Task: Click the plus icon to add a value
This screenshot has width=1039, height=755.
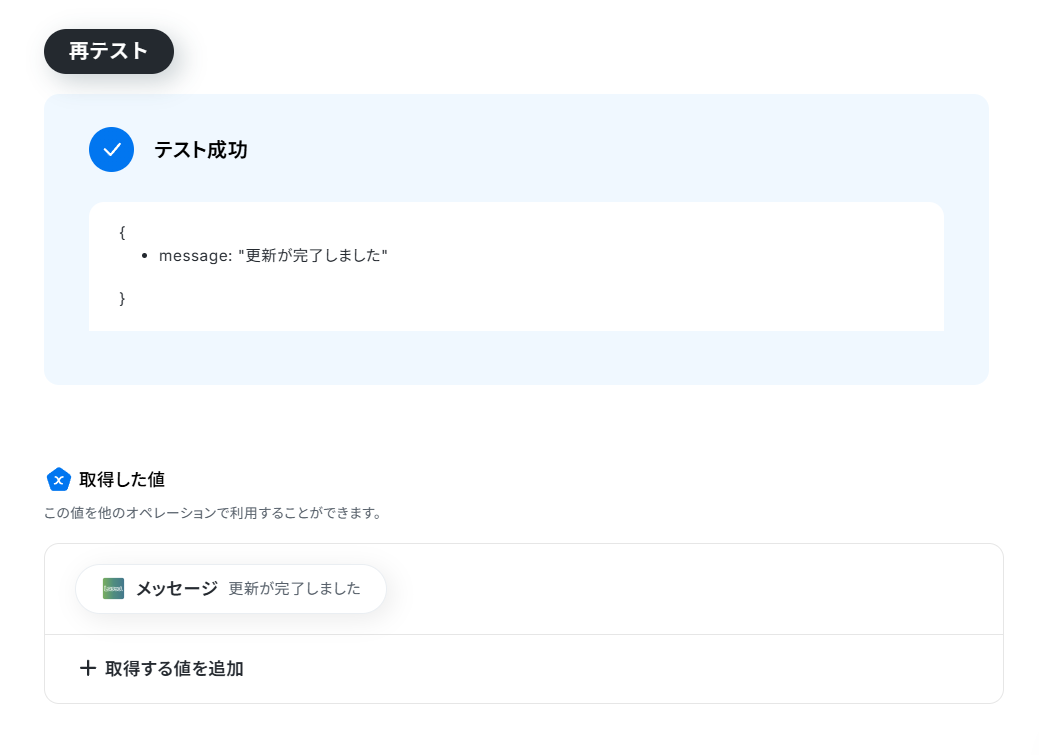Action: click(x=87, y=668)
